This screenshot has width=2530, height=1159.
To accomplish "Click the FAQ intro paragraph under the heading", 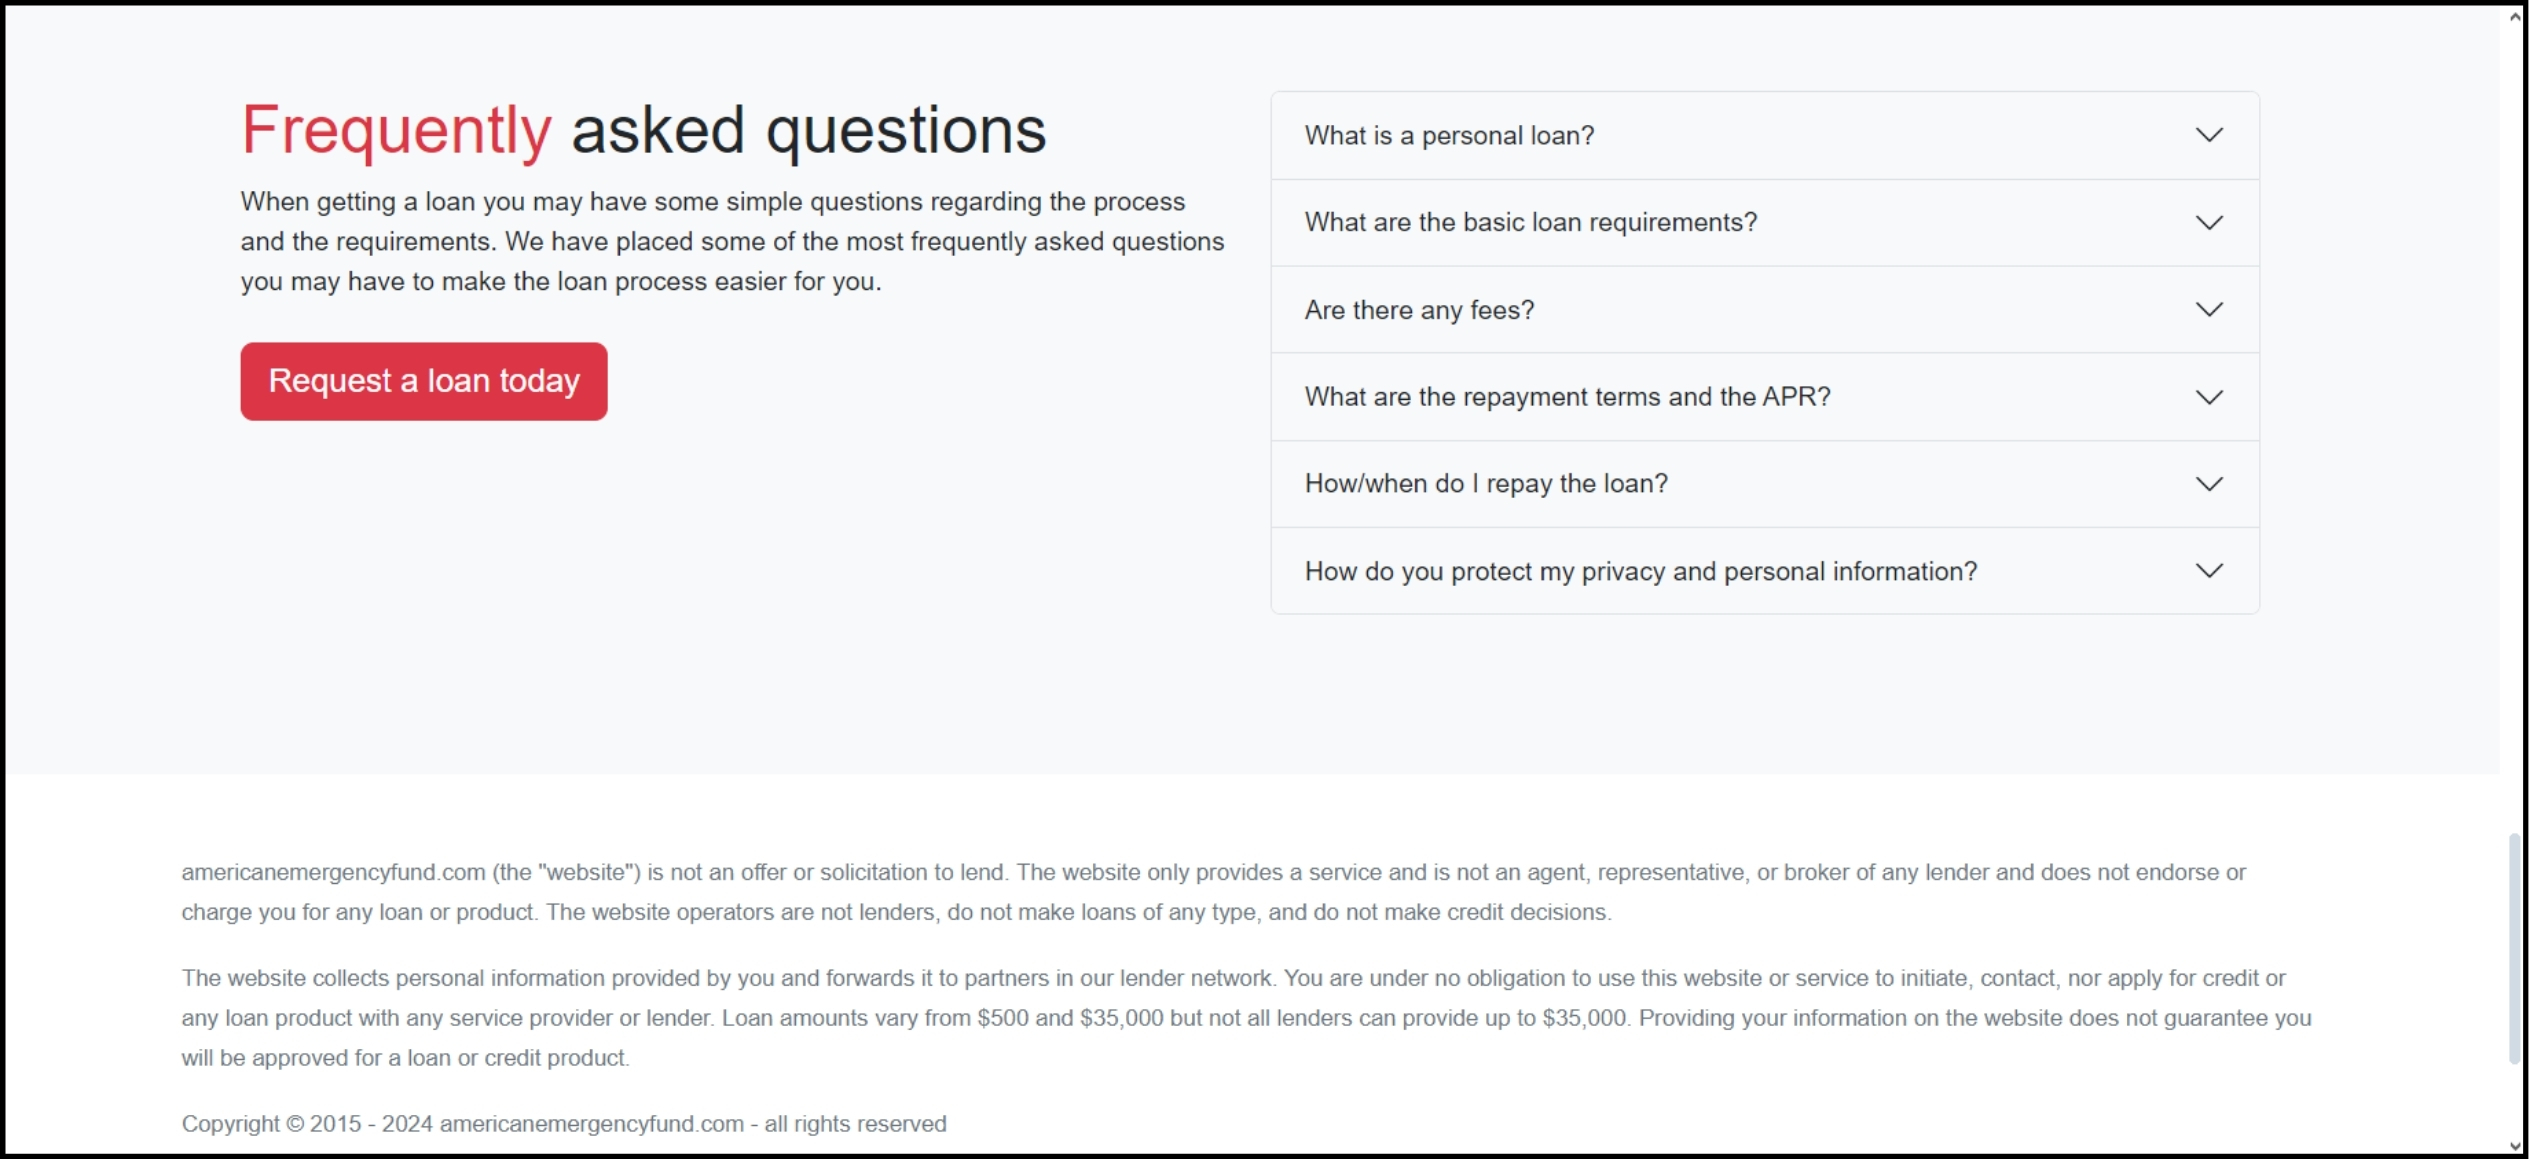I will (x=732, y=242).
